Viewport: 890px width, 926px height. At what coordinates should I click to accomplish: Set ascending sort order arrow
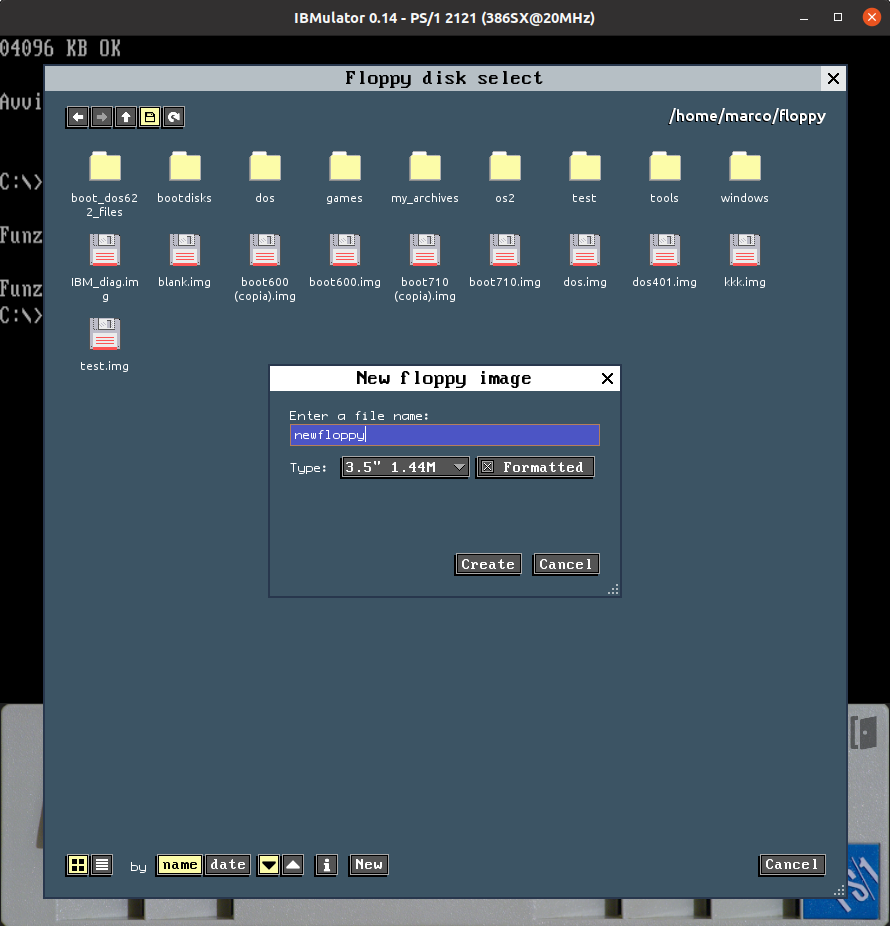[x=293, y=865]
